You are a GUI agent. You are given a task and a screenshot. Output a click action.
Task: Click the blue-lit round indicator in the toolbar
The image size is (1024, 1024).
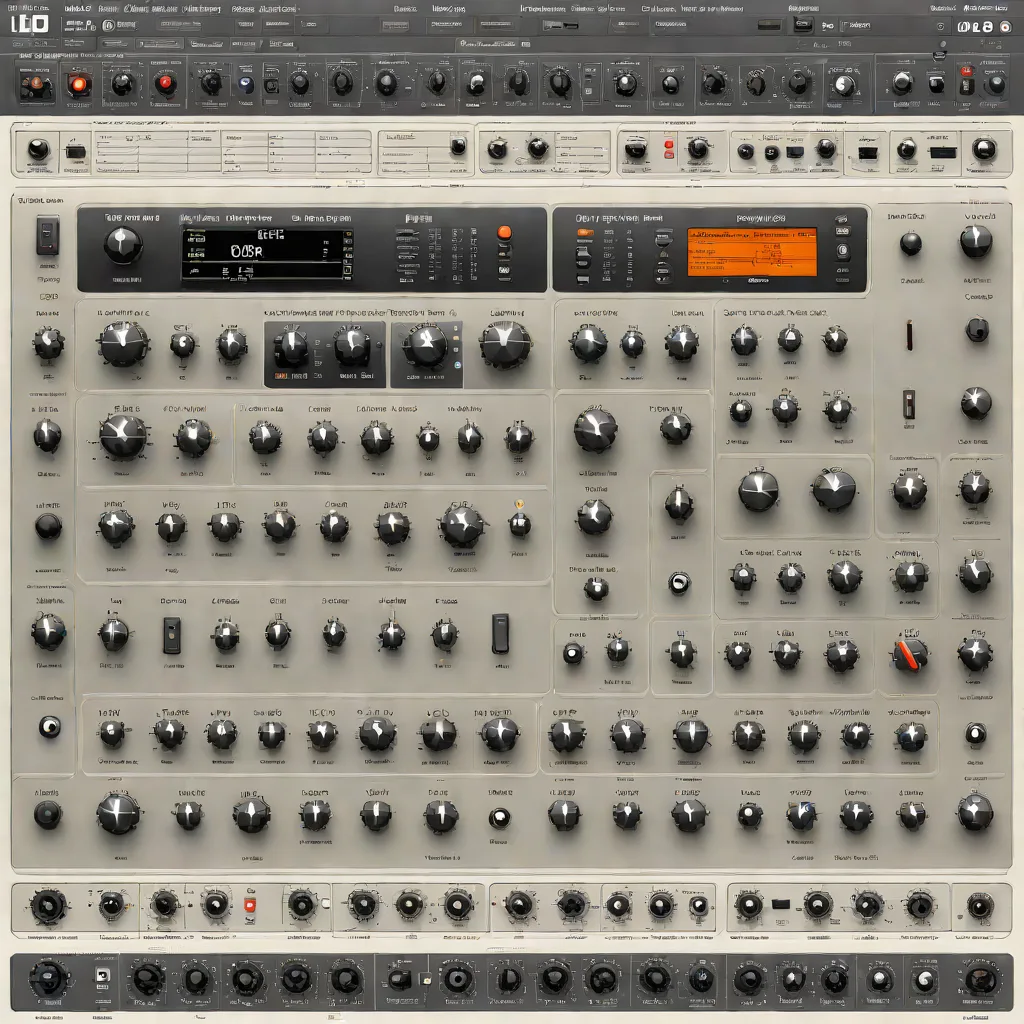246,84
